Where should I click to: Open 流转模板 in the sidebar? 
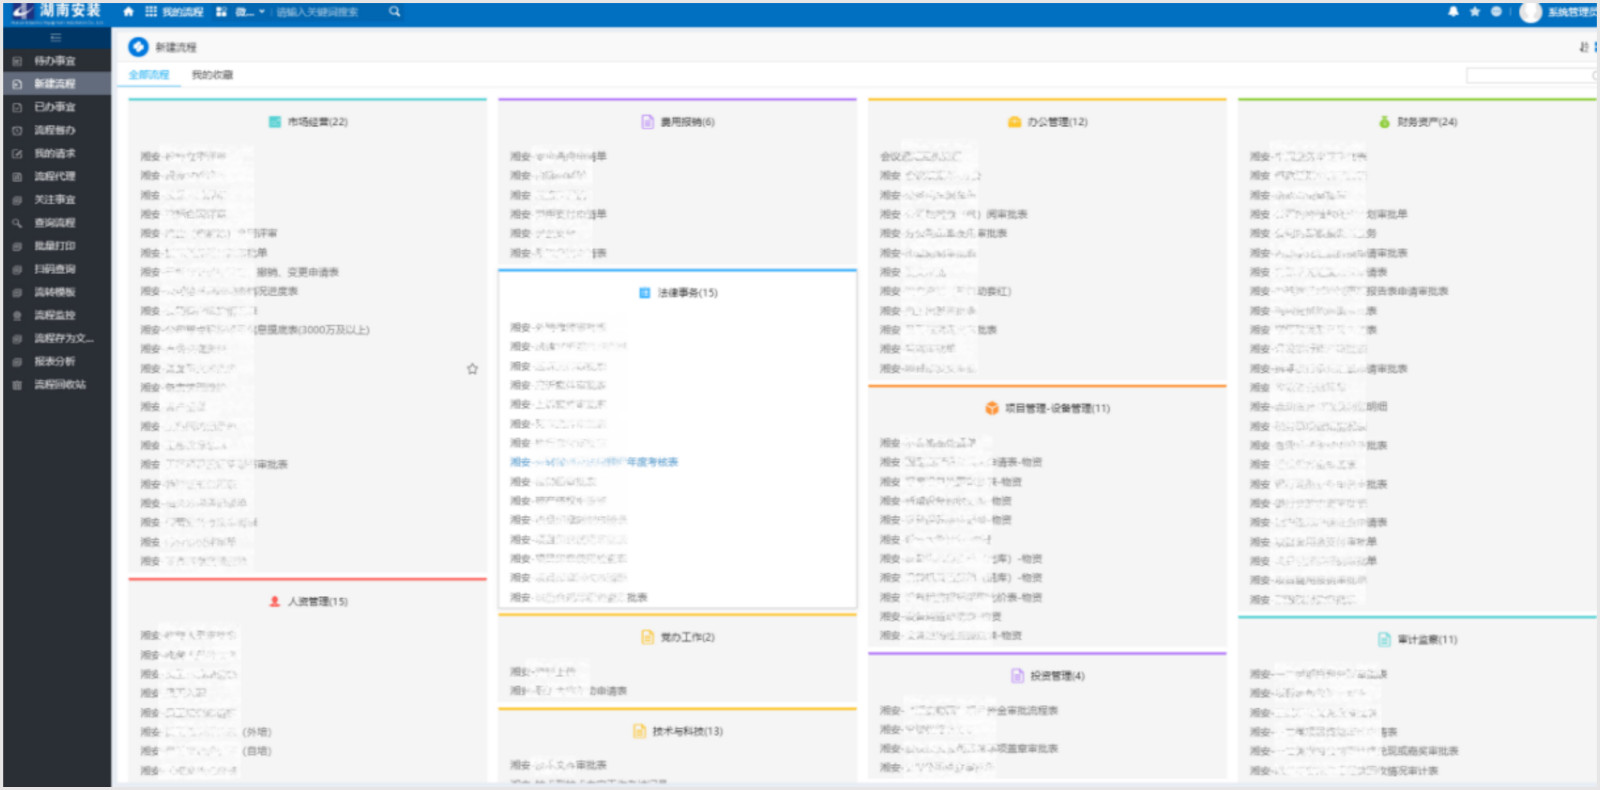pyautogui.click(x=55, y=292)
